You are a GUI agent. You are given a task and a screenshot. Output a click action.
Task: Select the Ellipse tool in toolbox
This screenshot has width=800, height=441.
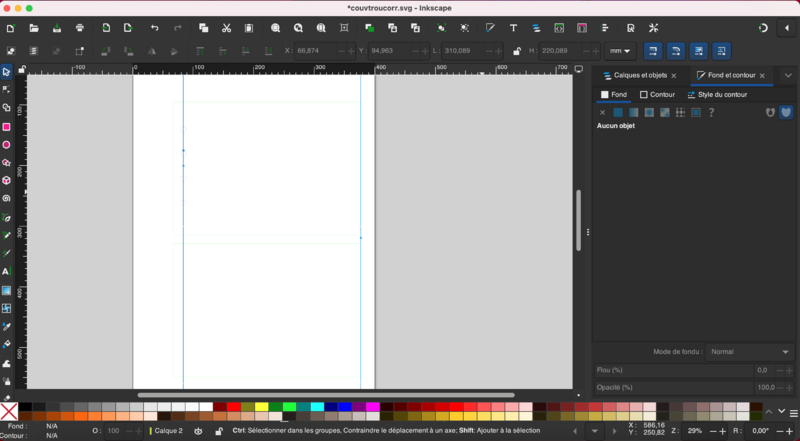tap(6, 145)
